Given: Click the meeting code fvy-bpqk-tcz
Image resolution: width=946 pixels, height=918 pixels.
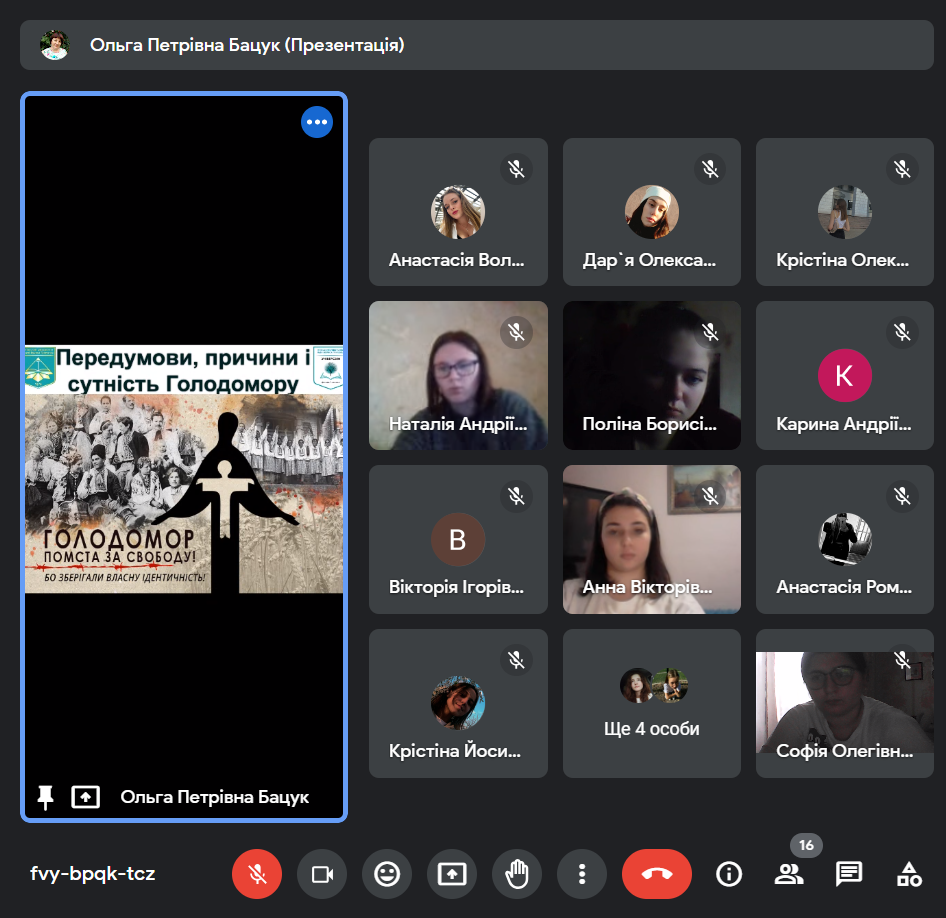Looking at the screenshot, I should (93, 874).
